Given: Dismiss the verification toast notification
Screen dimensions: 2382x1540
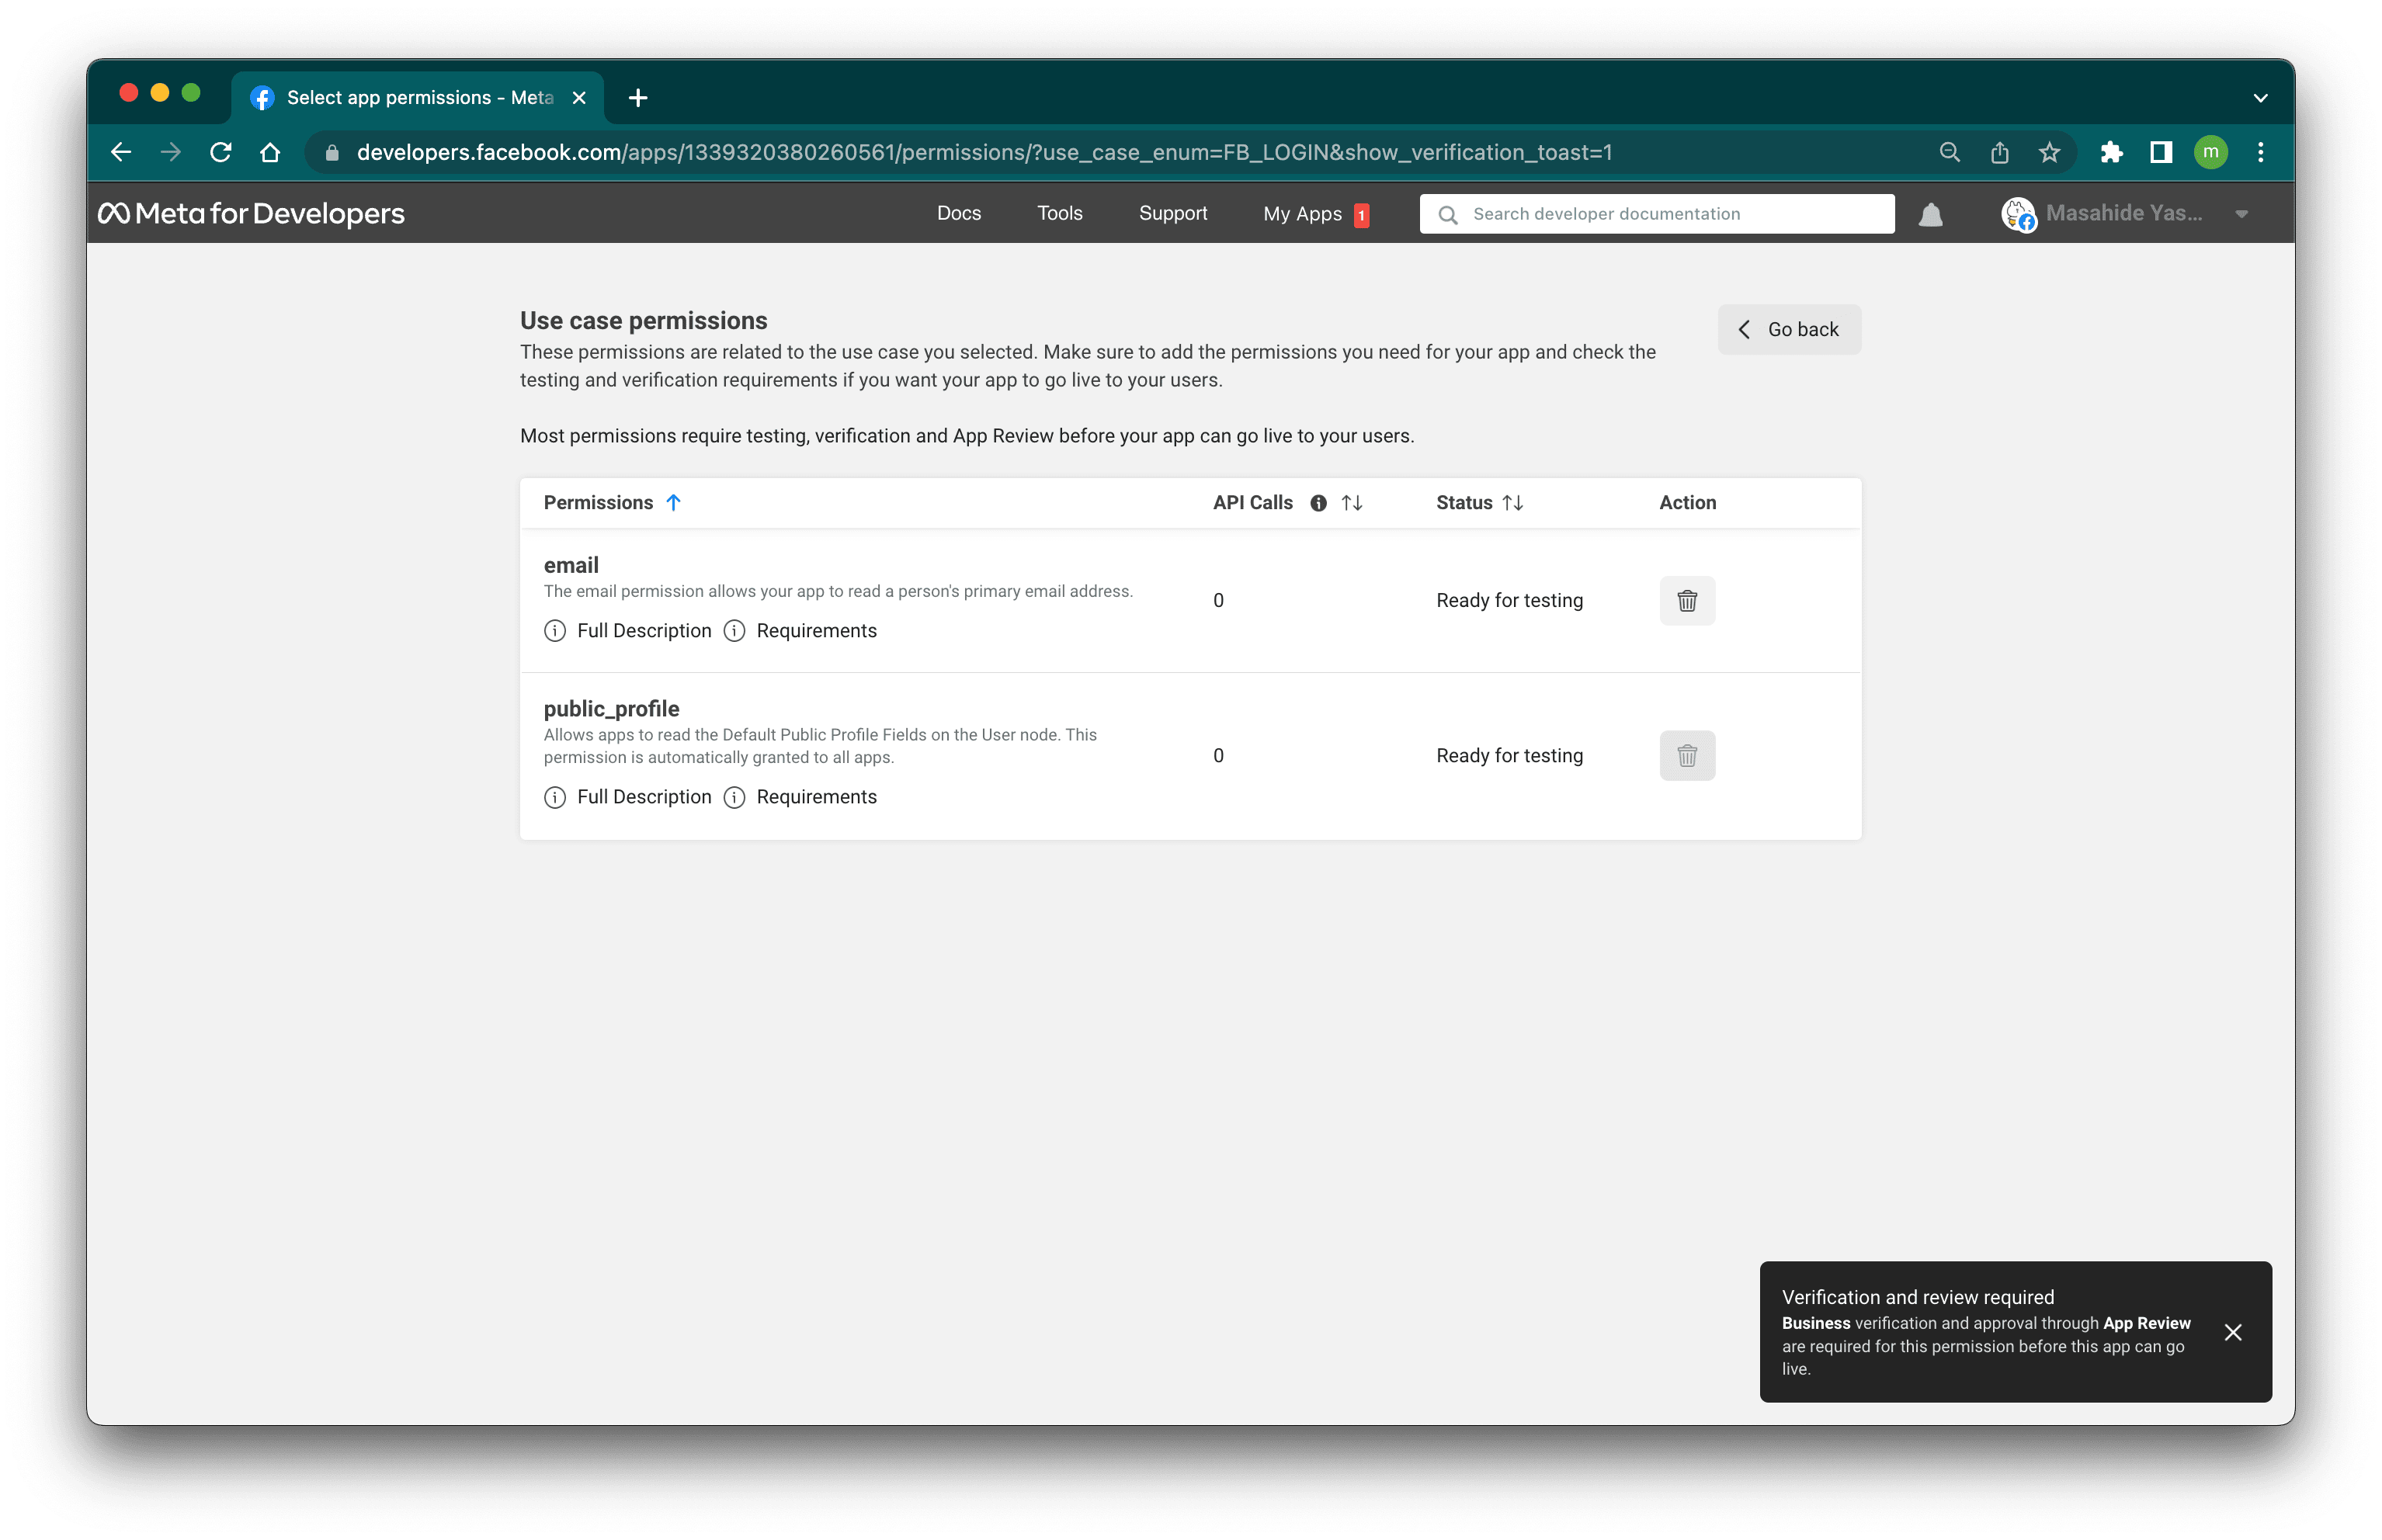Looking at the screenshot, I should (x=2232, y=1332).
